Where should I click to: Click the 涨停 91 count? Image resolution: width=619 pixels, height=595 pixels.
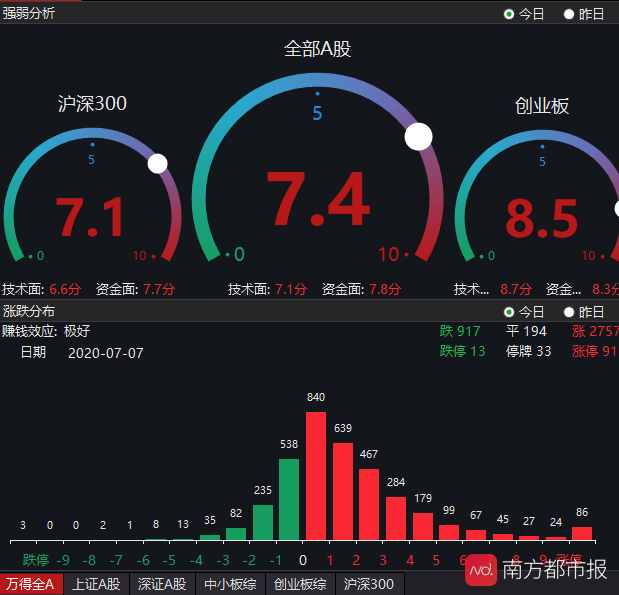(x=595, y=351)
